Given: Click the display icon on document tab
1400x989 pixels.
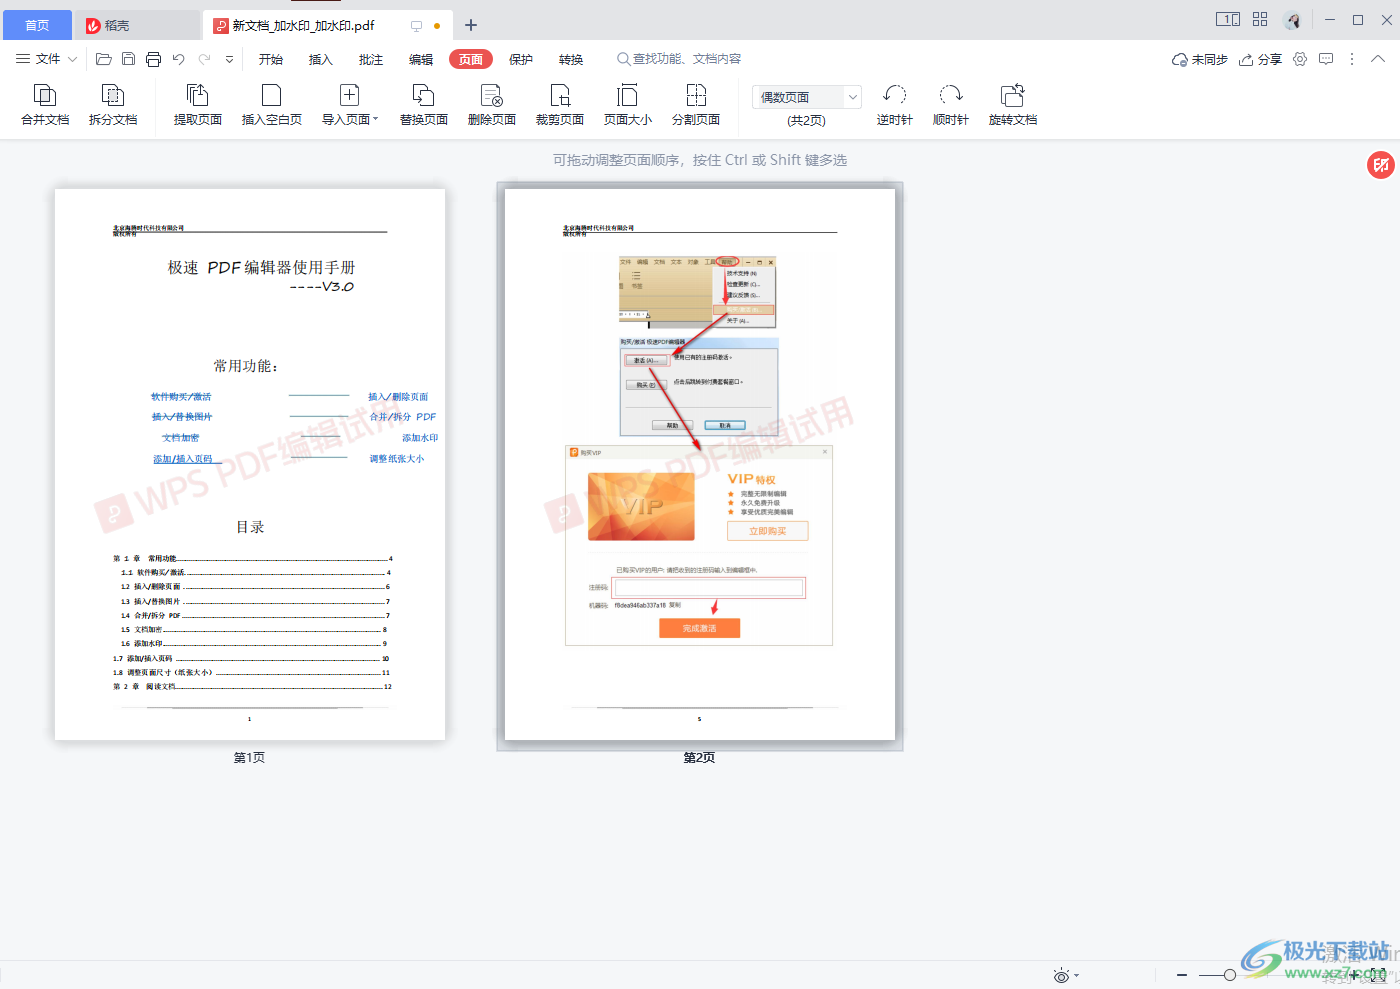Looking at the screenshot, I should pos(417,26).
